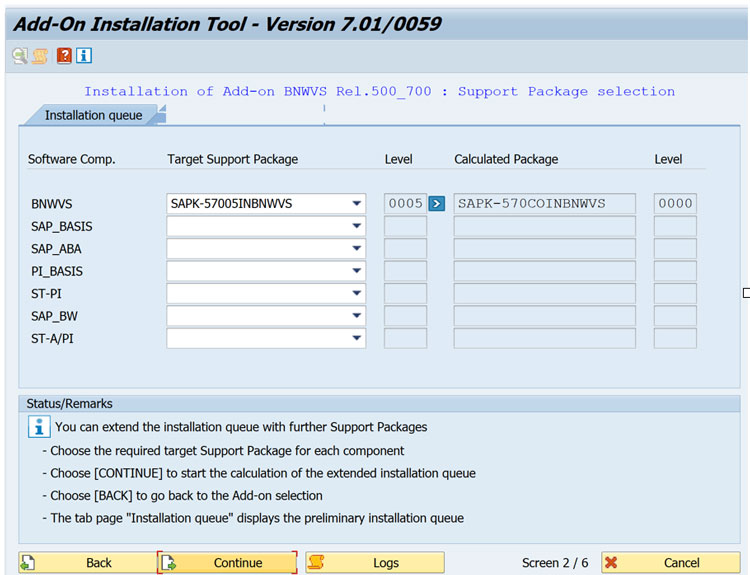This screenshot has height=575, width=750.
Task: Click the 'Choose [BACK] to go back' remark line
Action: pos(182,496)
